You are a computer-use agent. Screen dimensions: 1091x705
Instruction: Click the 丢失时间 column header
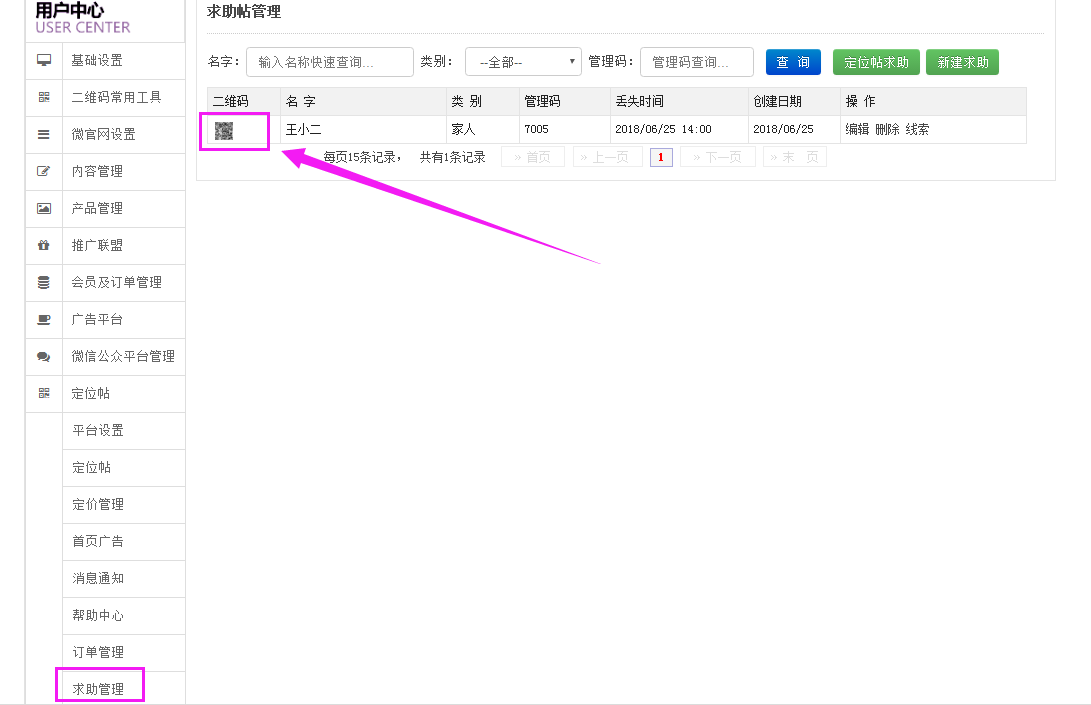click(x=639, y=102)
